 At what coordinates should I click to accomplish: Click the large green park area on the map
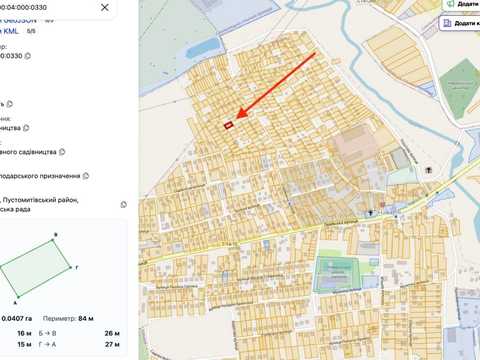click(460, 88)
